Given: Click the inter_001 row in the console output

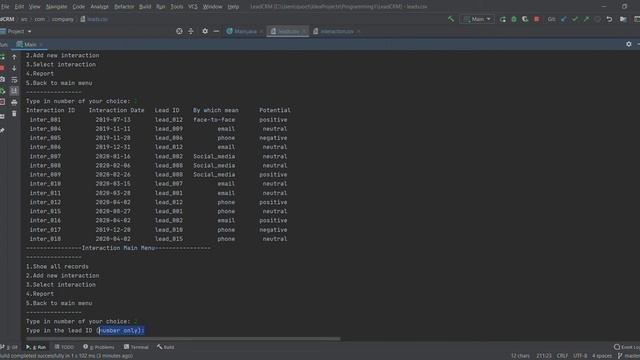Looking at the screenshot, I should [x=158, y=120].
